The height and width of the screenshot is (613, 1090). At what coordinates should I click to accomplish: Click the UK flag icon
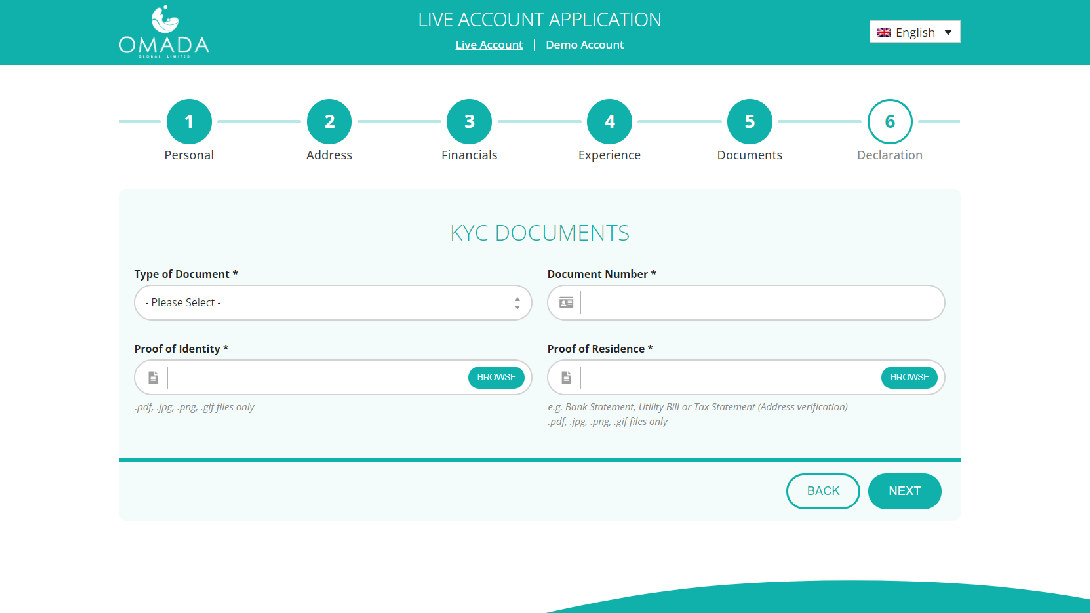coord(884,33)
